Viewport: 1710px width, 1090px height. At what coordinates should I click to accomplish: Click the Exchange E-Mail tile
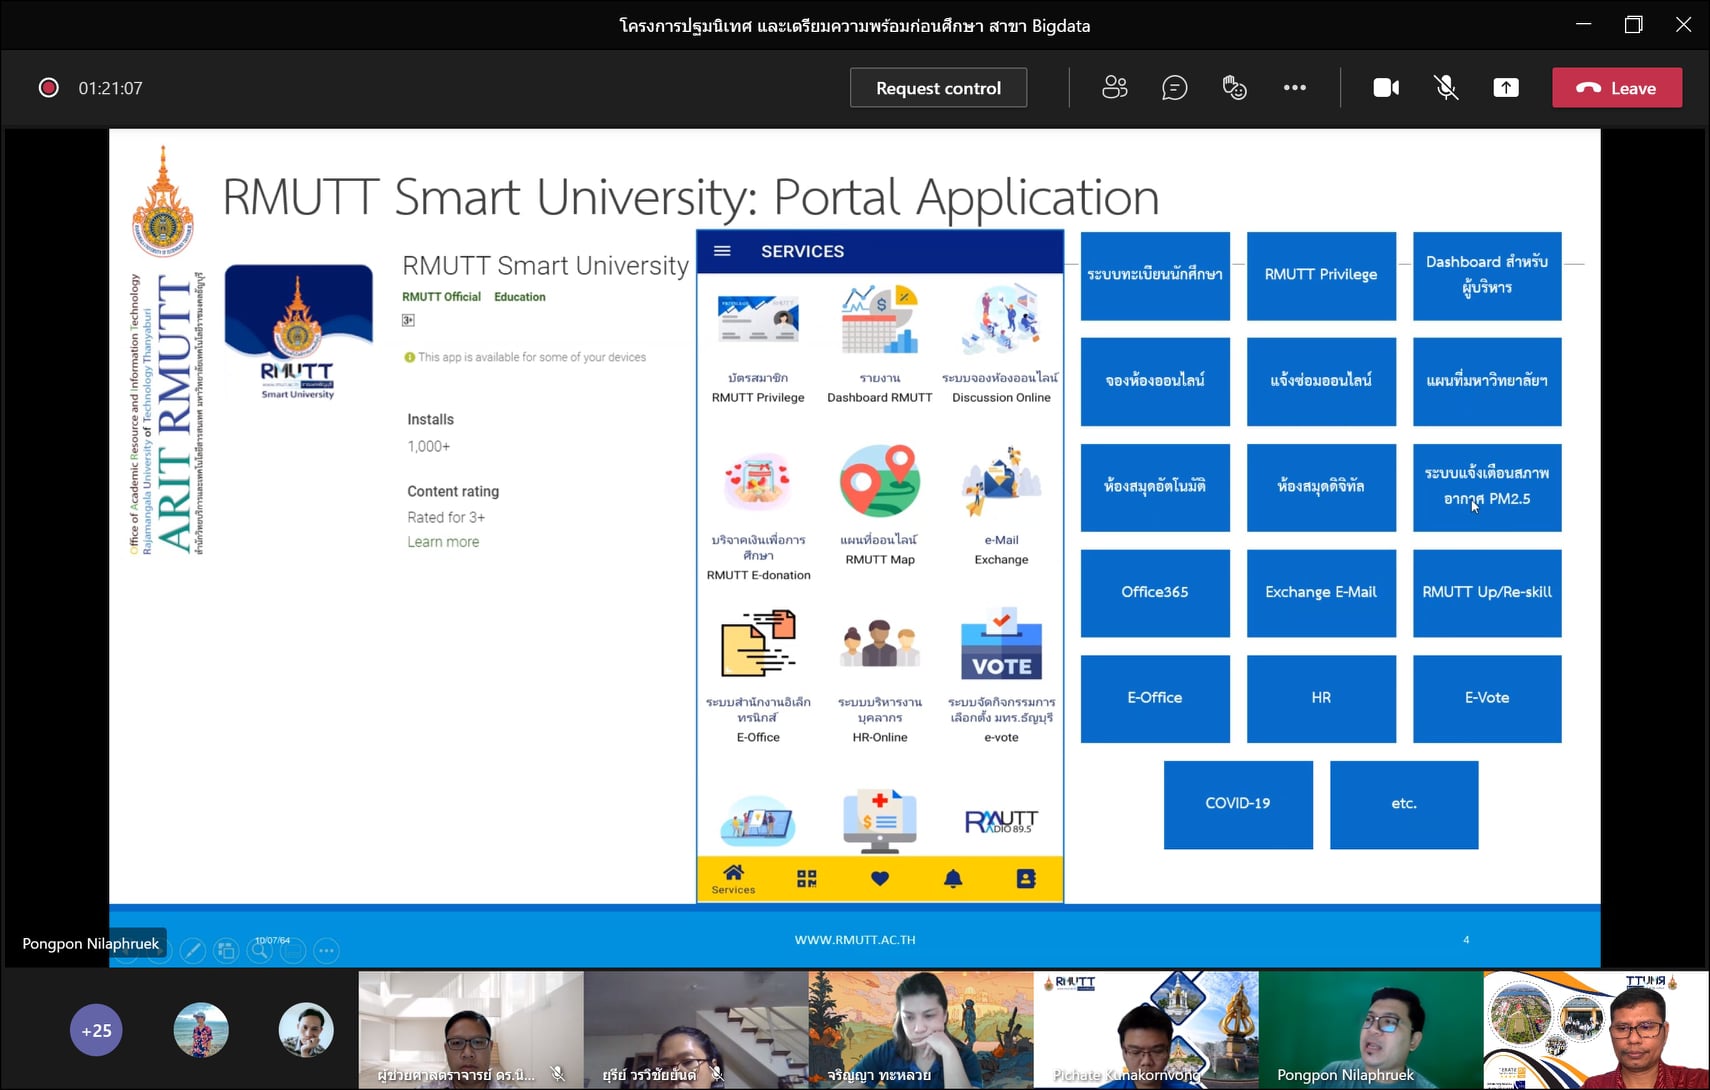coord(1321,592)
